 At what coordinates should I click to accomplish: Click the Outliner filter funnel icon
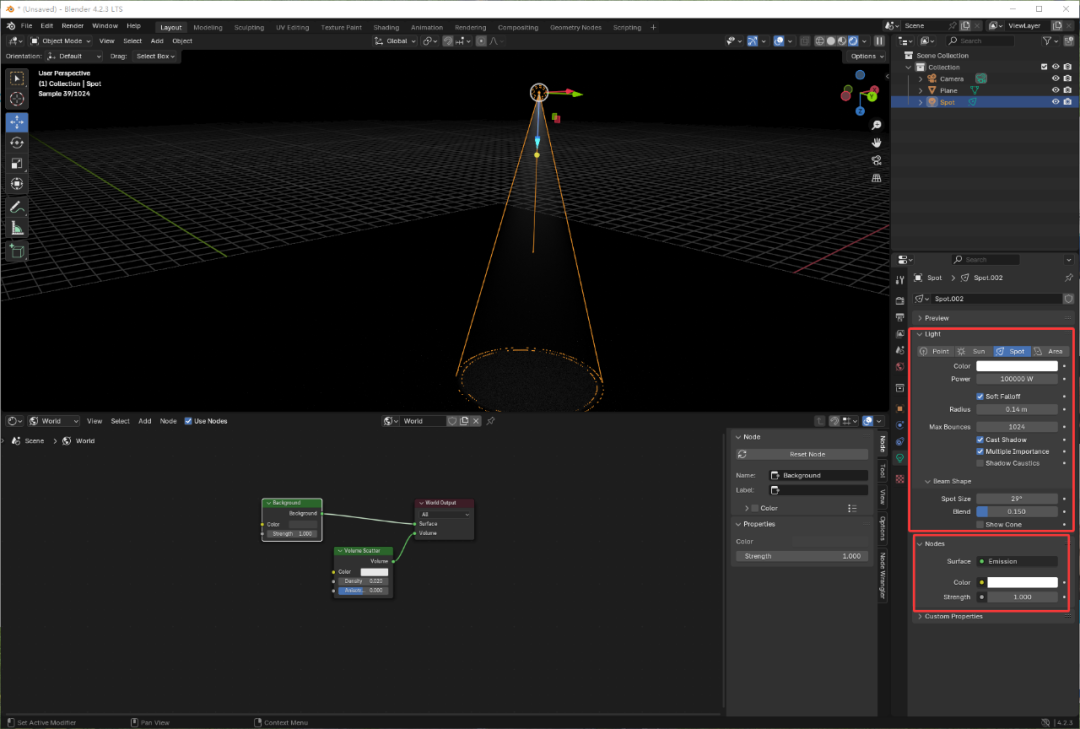1047,41
